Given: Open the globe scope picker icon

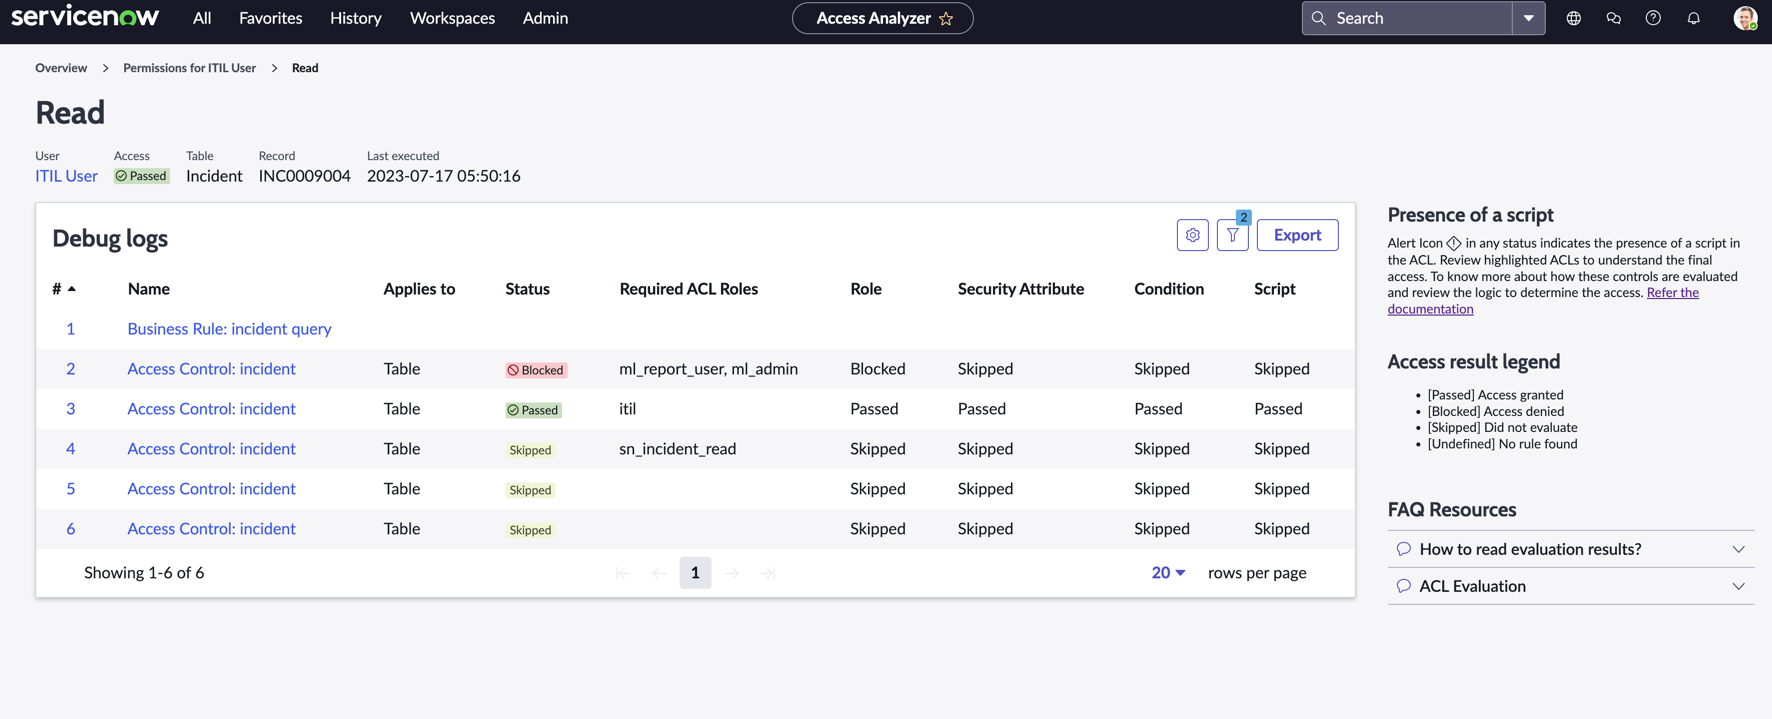Looking at the screenshot, I should [1574, 18].
